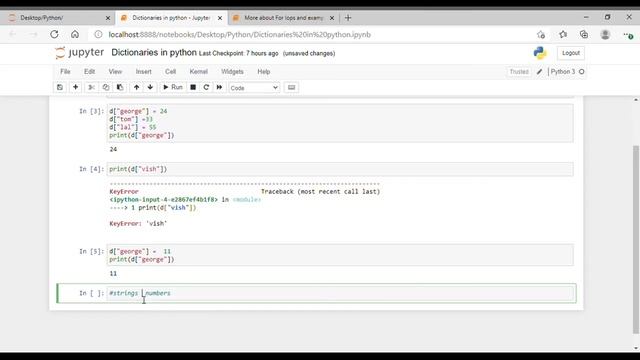
Task: Click the KeyError: 'vish' output text
Action: pyautogui.click(x=138, y=224)
